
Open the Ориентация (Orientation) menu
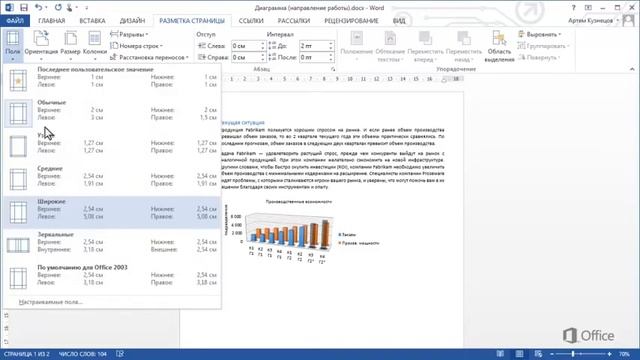point(41,45)
